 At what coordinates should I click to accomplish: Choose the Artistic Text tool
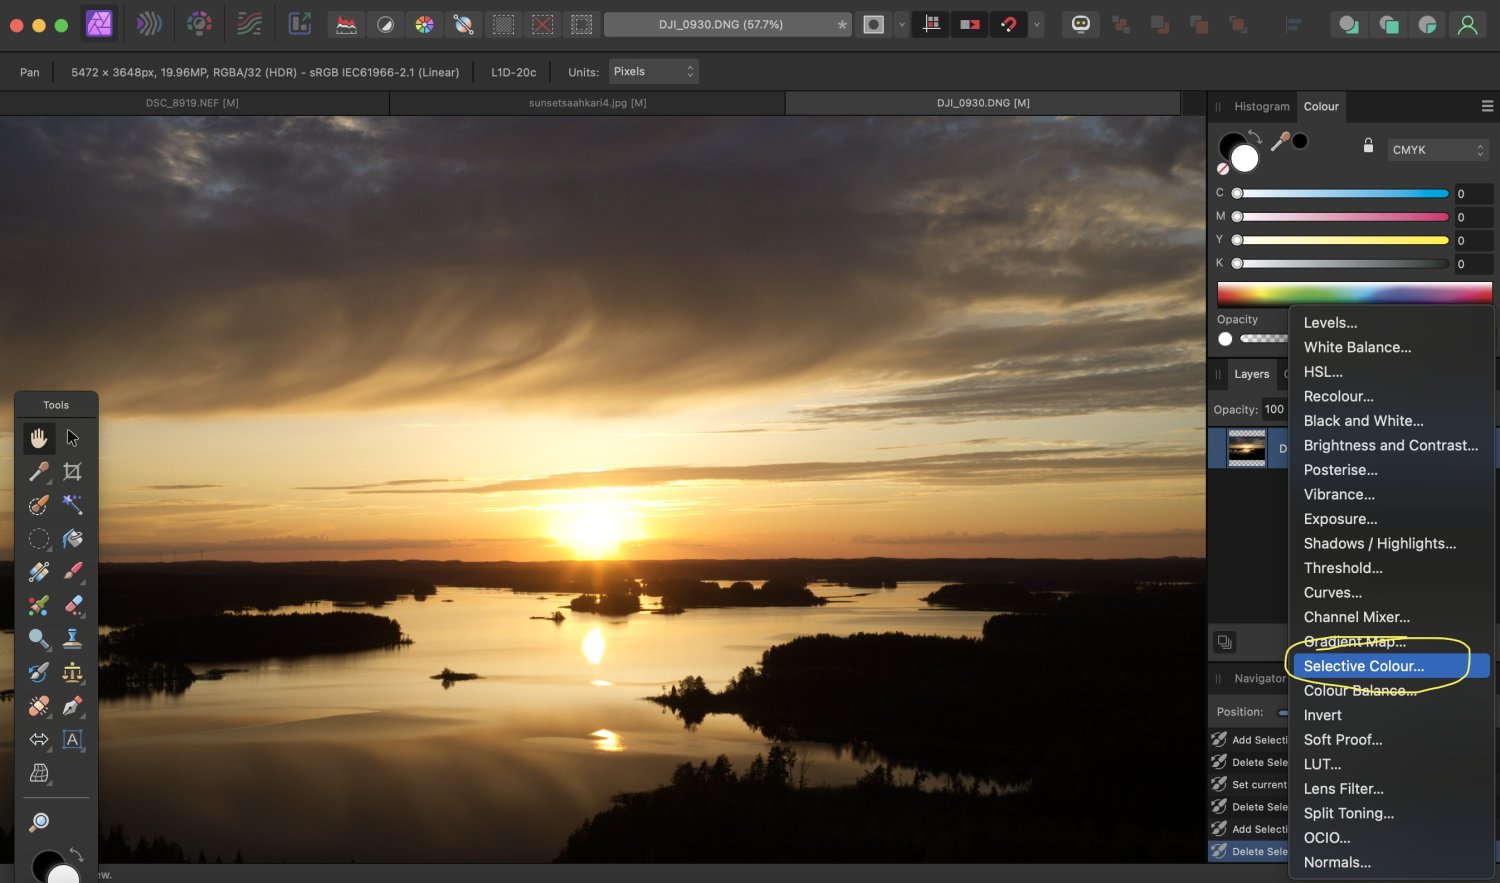tap(72, 740)
